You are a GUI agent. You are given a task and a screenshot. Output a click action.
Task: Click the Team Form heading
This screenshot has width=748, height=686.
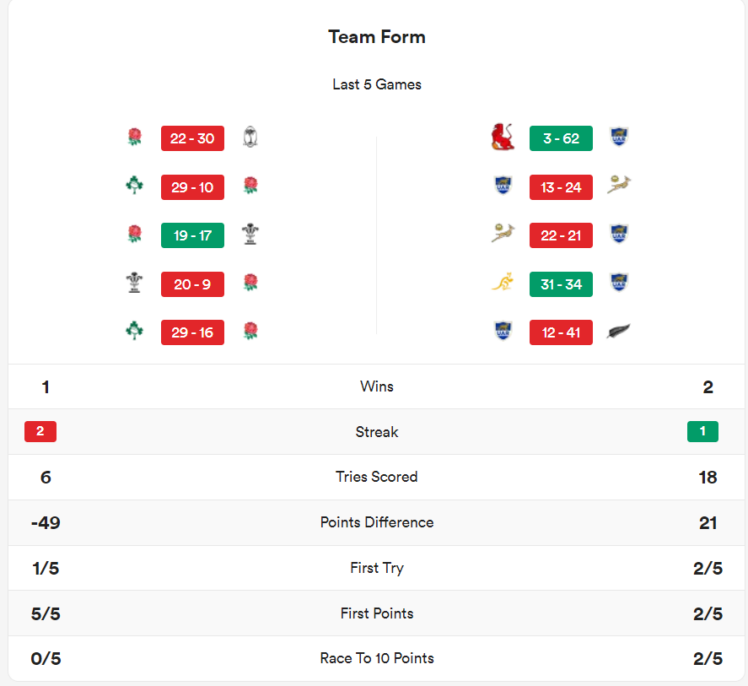377,37
